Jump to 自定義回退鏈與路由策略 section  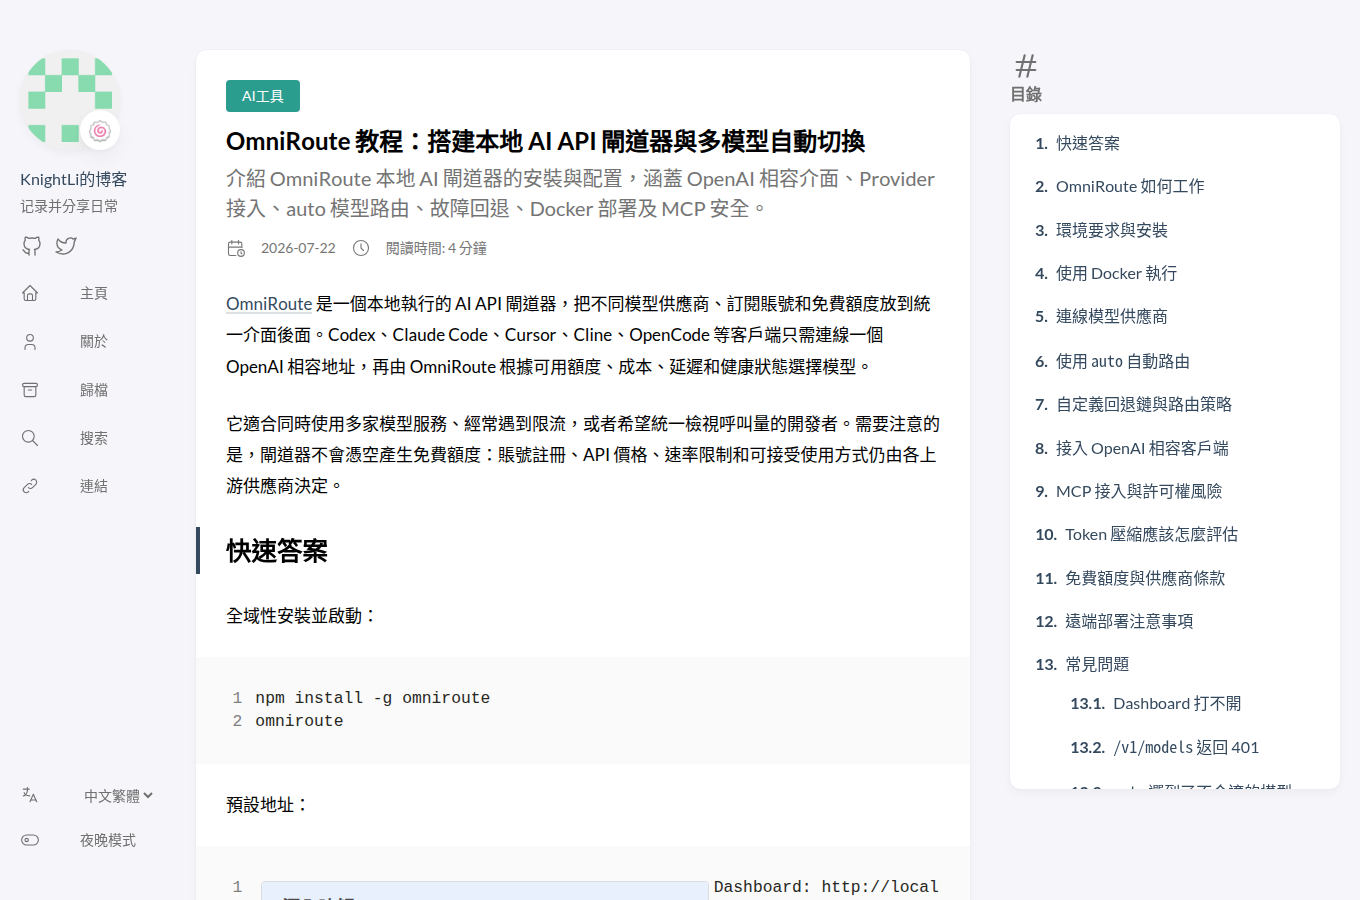[1144, 404]
